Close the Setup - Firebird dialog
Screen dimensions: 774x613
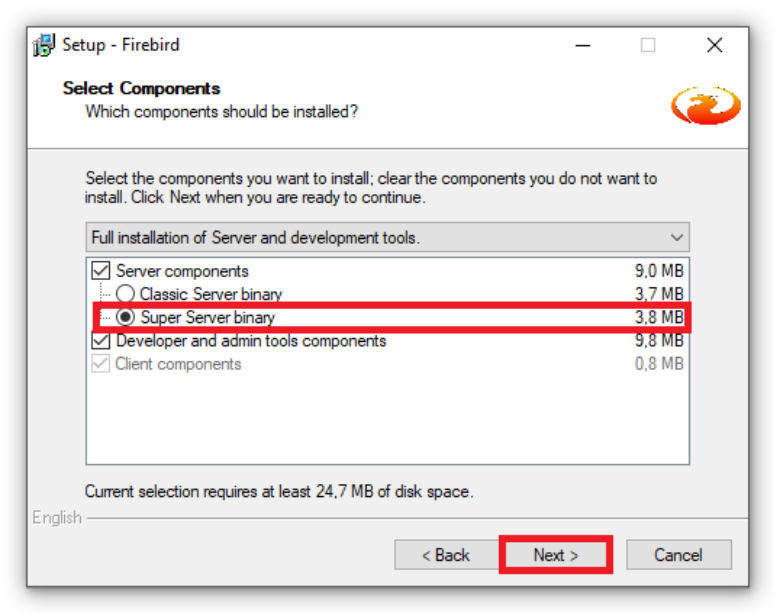click(714, 45)
